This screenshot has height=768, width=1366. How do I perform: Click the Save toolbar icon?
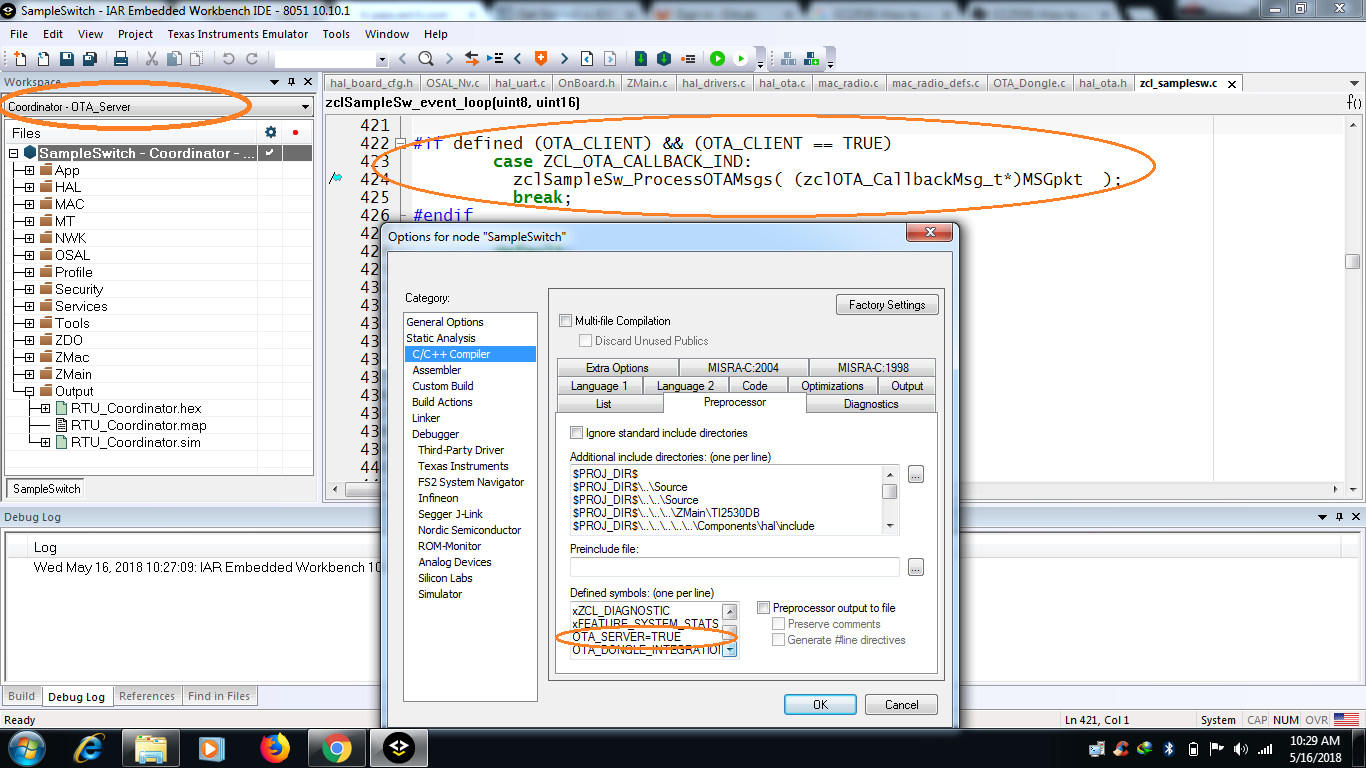[x=66, y=59]
